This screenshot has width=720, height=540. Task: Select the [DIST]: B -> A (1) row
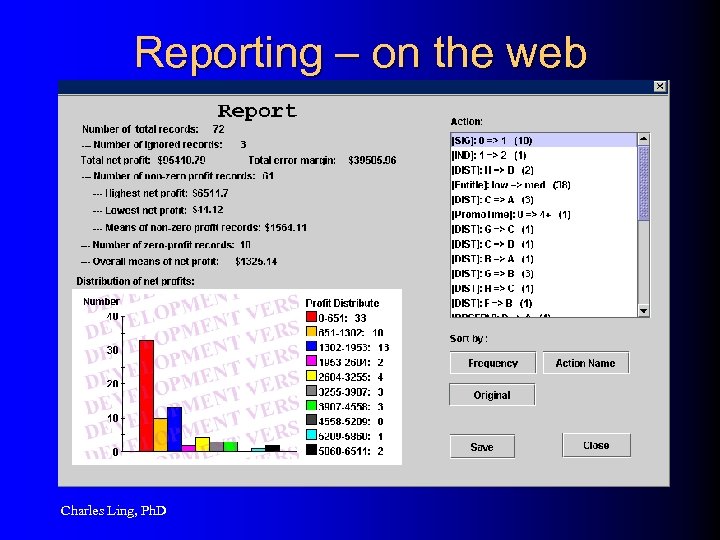pyautogui.click(x=544, y=259)
